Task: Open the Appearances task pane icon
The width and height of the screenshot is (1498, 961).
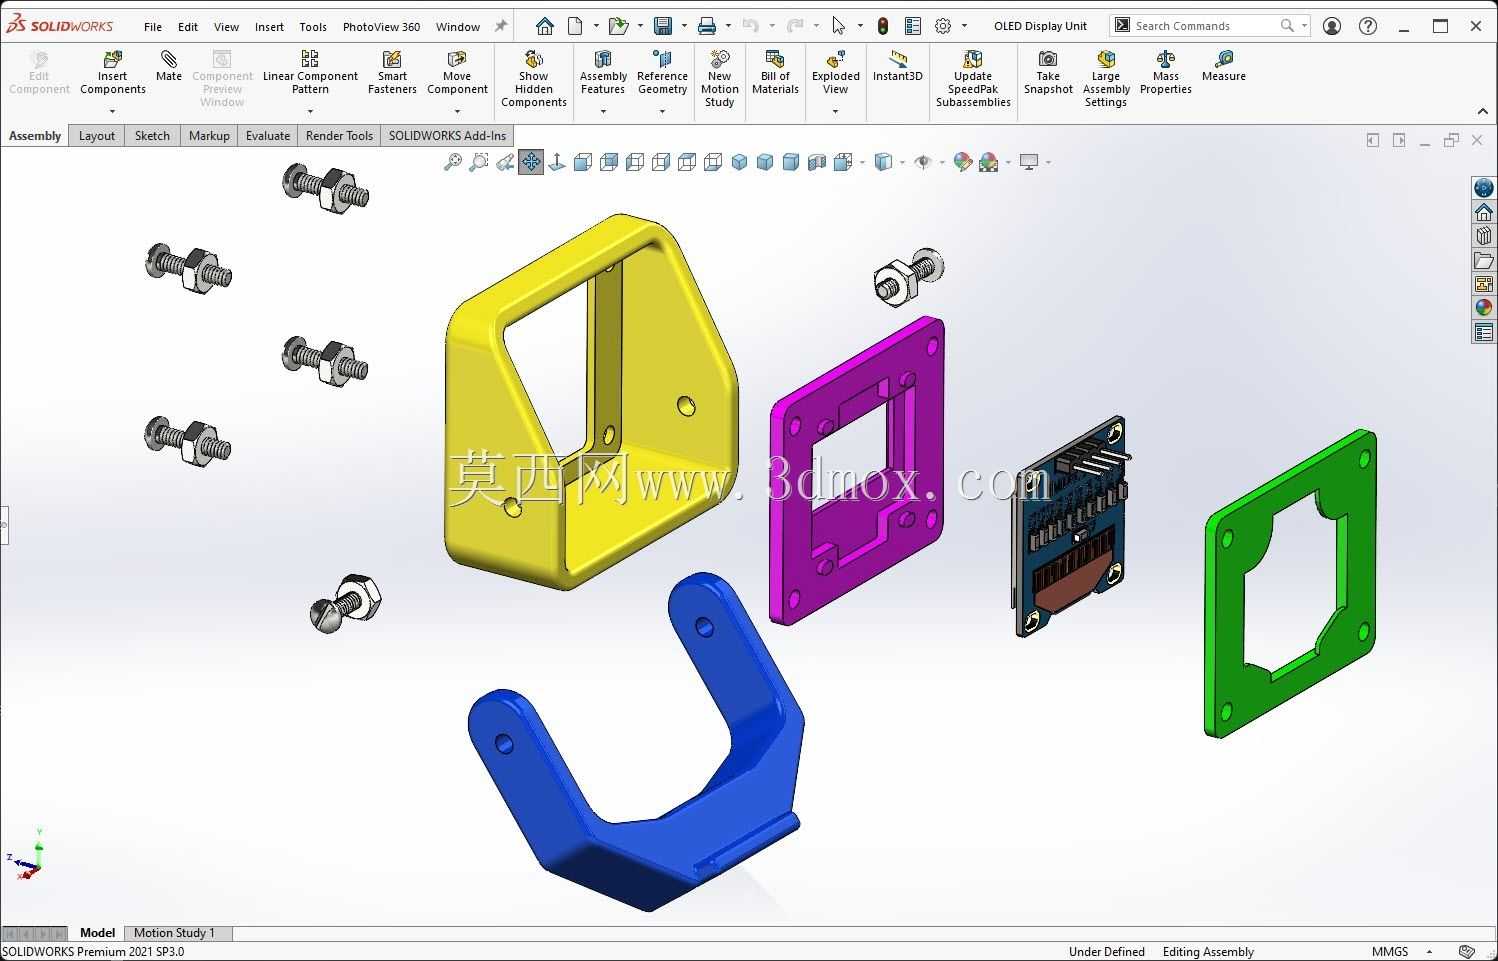Action: click(1484, 308)
